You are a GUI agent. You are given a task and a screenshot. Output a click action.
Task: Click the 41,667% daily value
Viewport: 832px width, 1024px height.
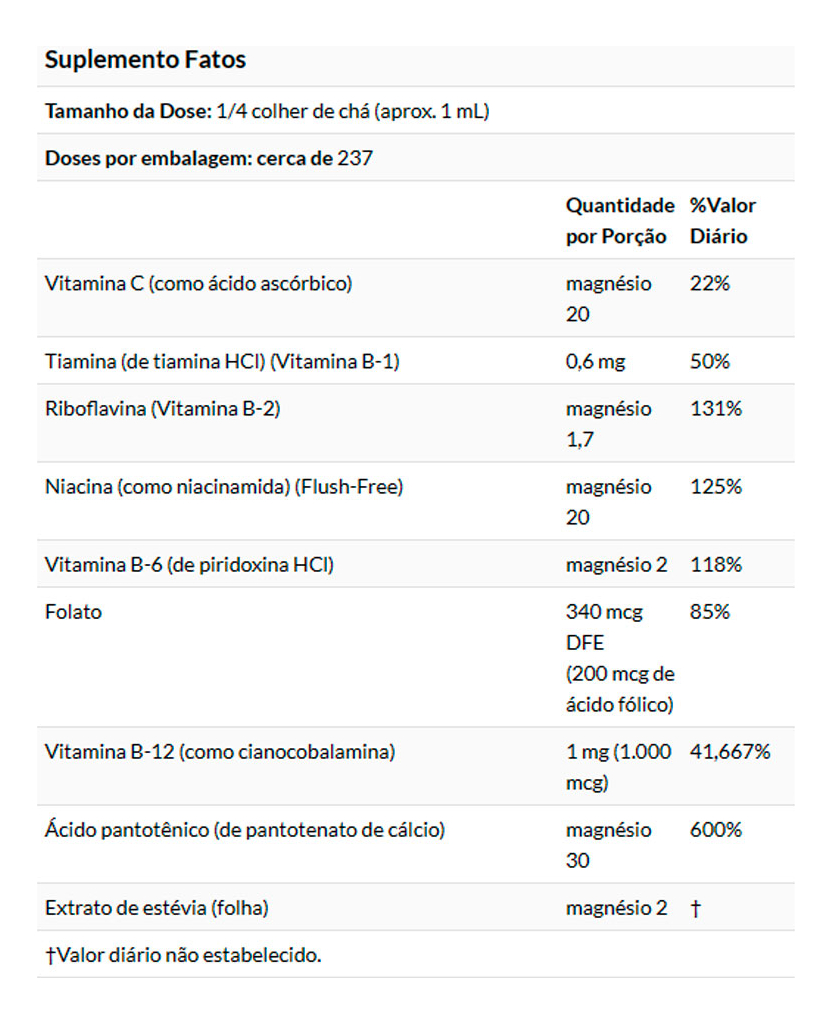point(730,752)
